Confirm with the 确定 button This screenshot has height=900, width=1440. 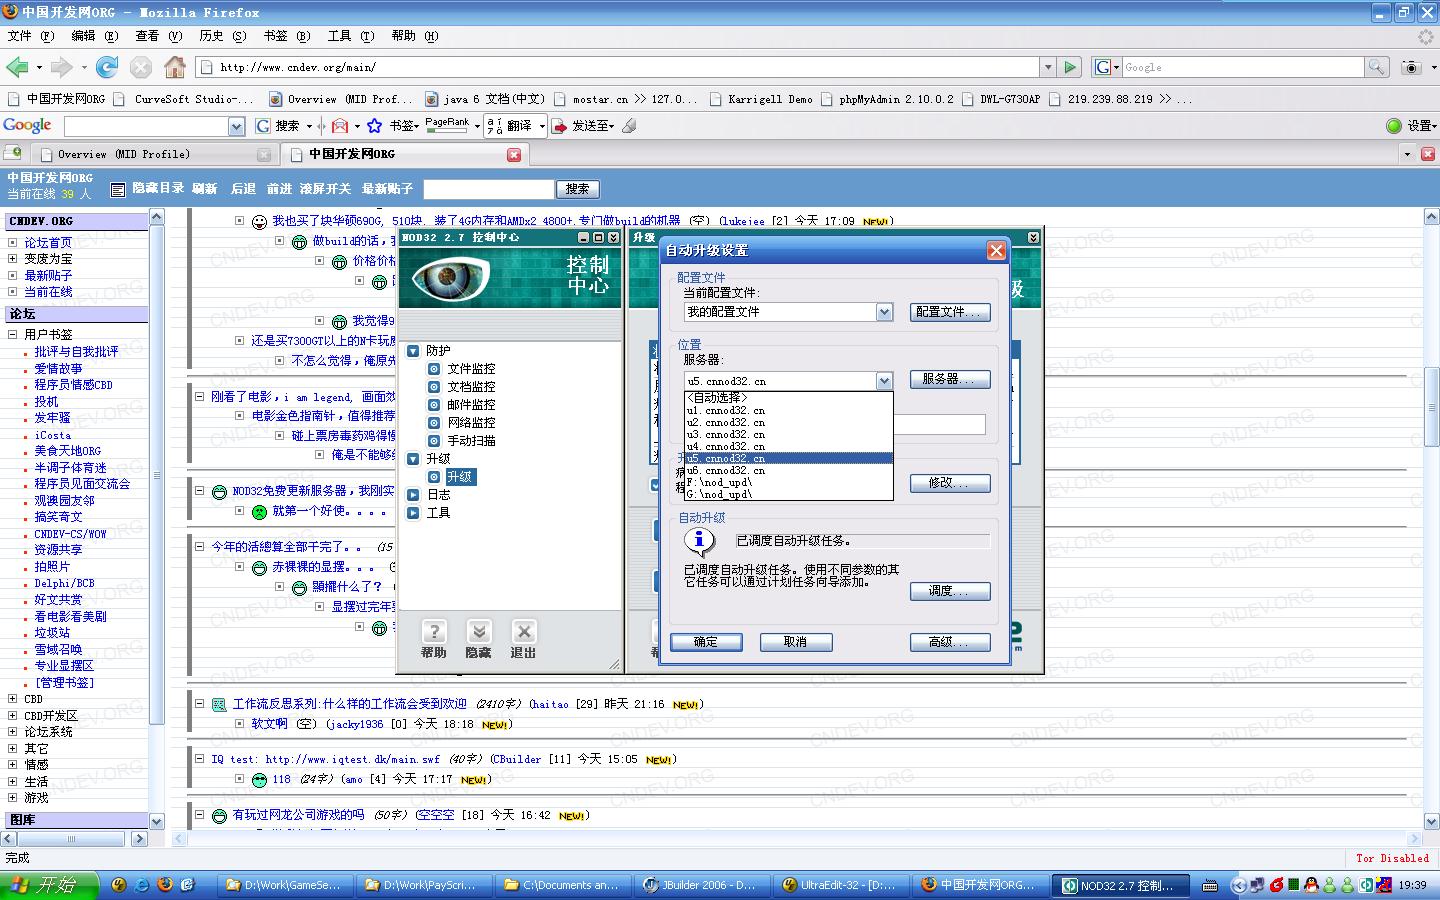point(706,642)
